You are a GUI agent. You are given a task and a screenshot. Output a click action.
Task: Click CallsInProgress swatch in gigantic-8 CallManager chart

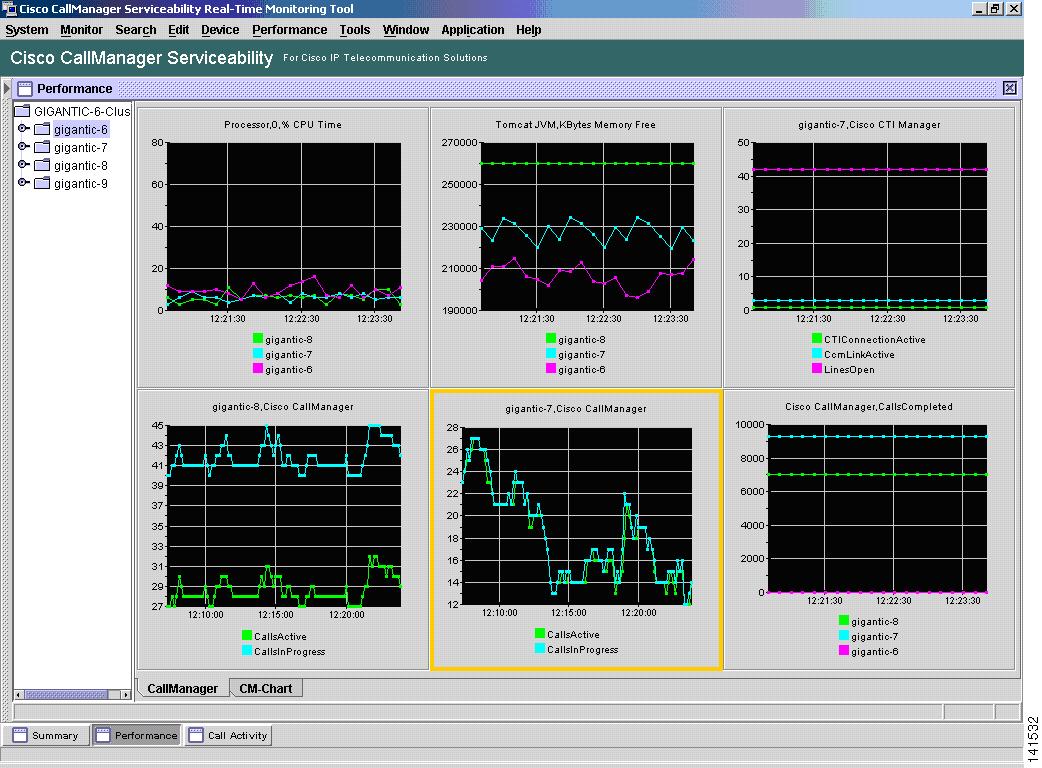(247, 650)
